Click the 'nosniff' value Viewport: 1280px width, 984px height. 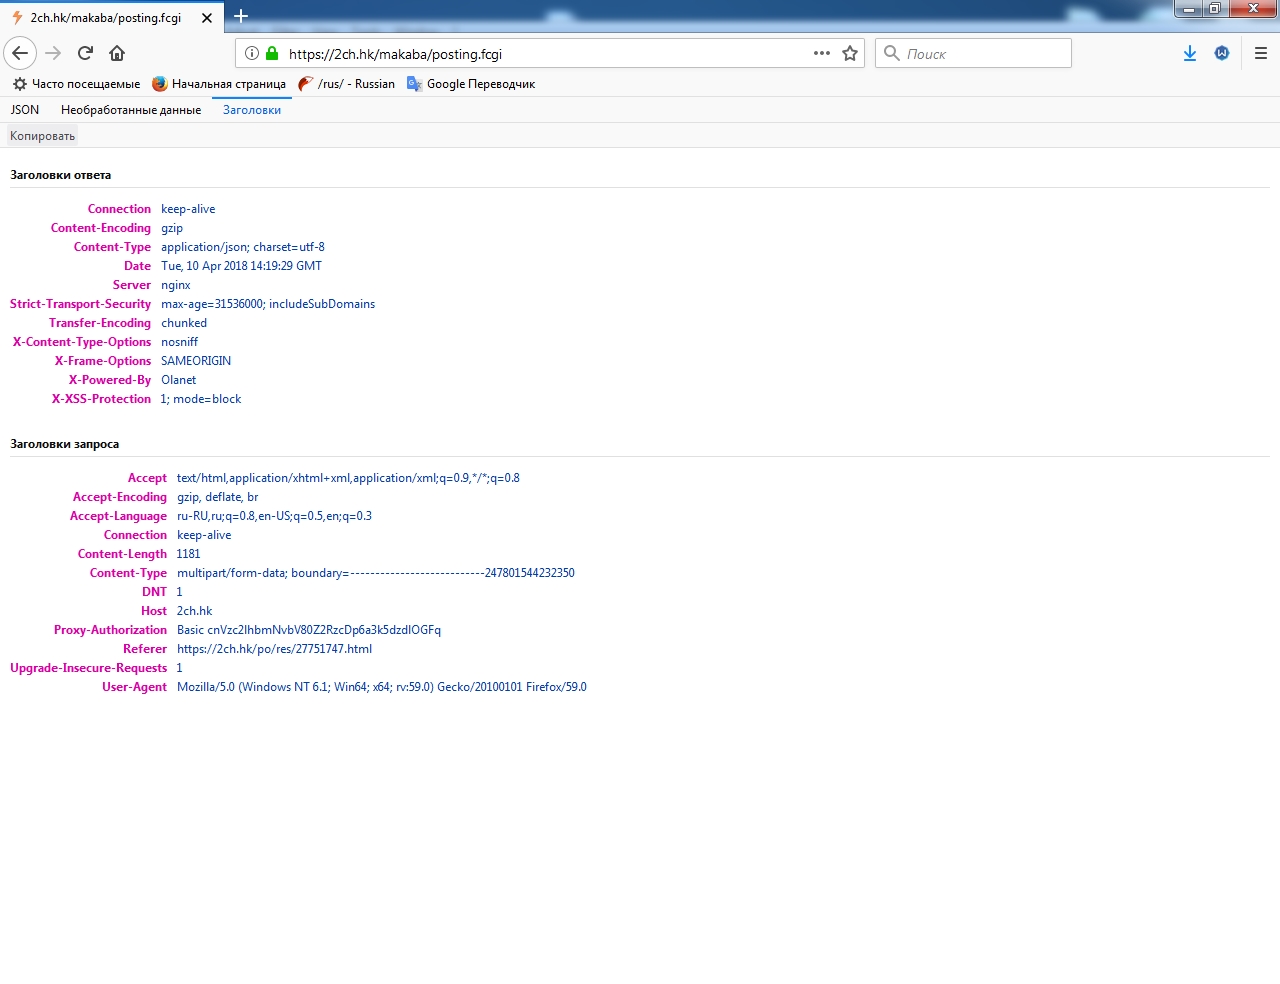(x=180, y=342)
